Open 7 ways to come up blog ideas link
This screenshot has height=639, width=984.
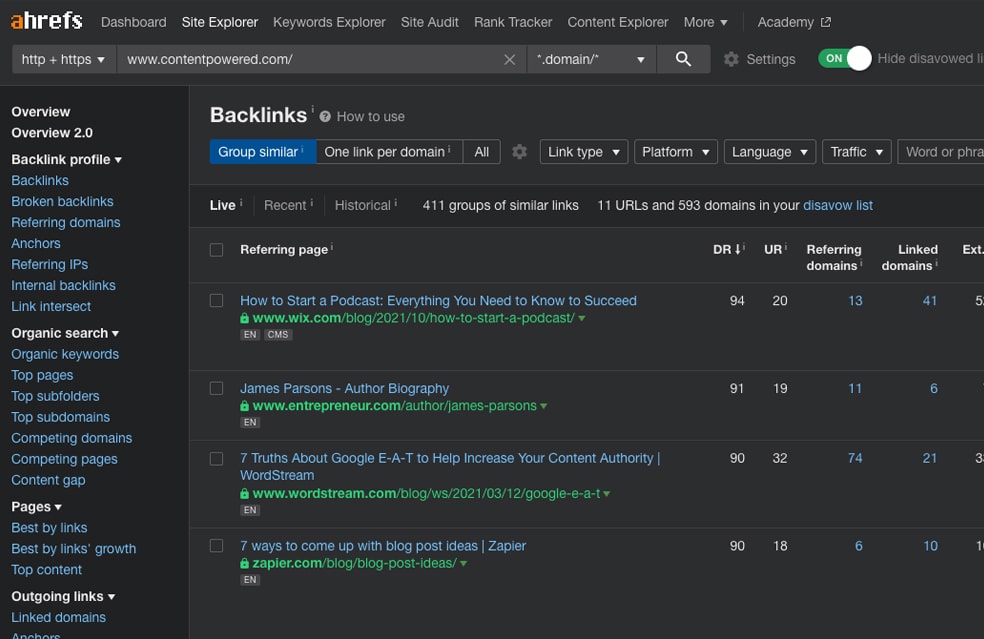pos(383,546)
